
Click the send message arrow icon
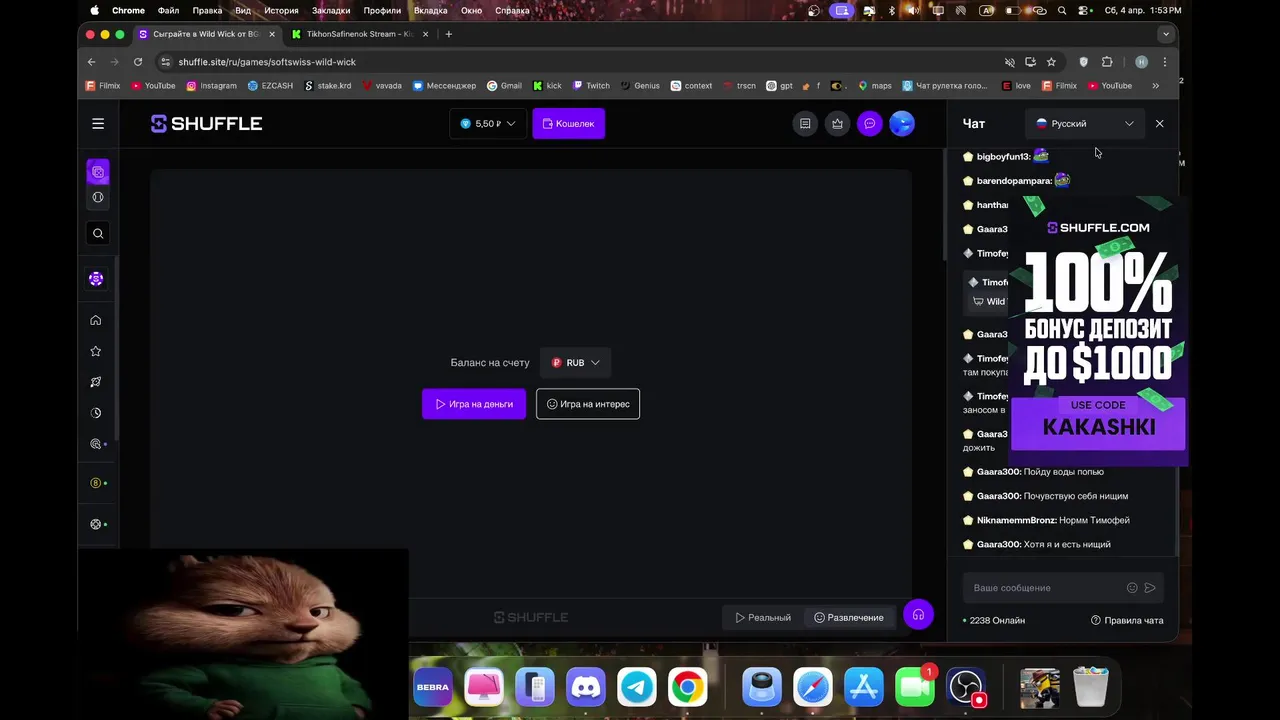click(1150, 588)
